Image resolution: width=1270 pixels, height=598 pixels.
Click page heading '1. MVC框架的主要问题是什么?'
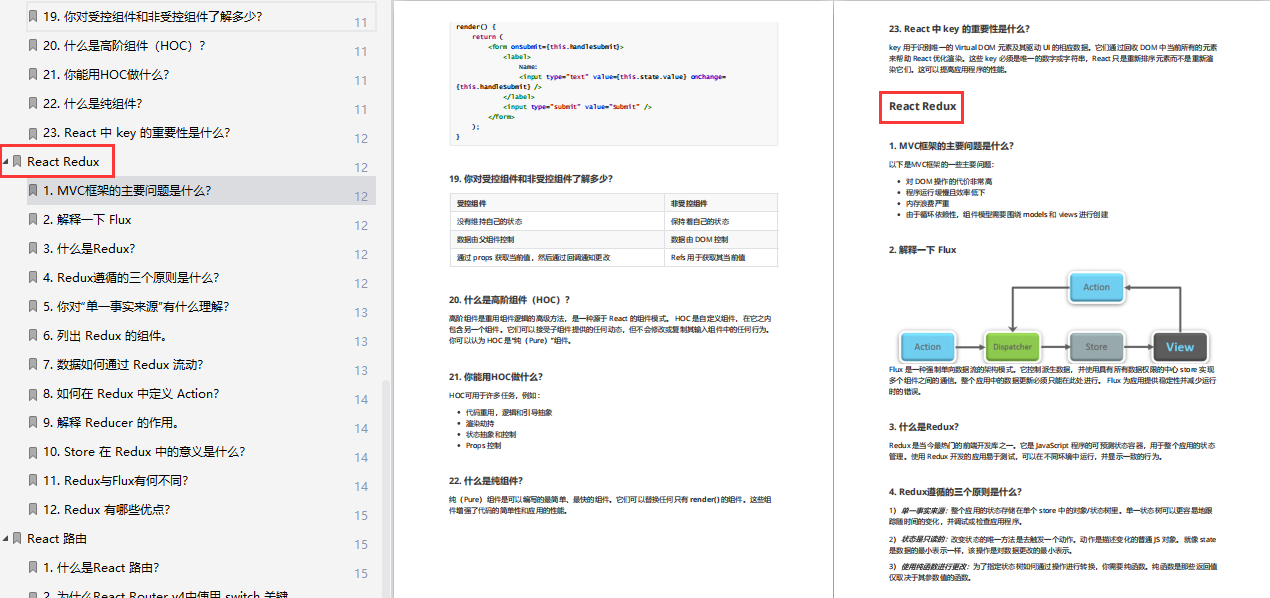pos(951,145)
